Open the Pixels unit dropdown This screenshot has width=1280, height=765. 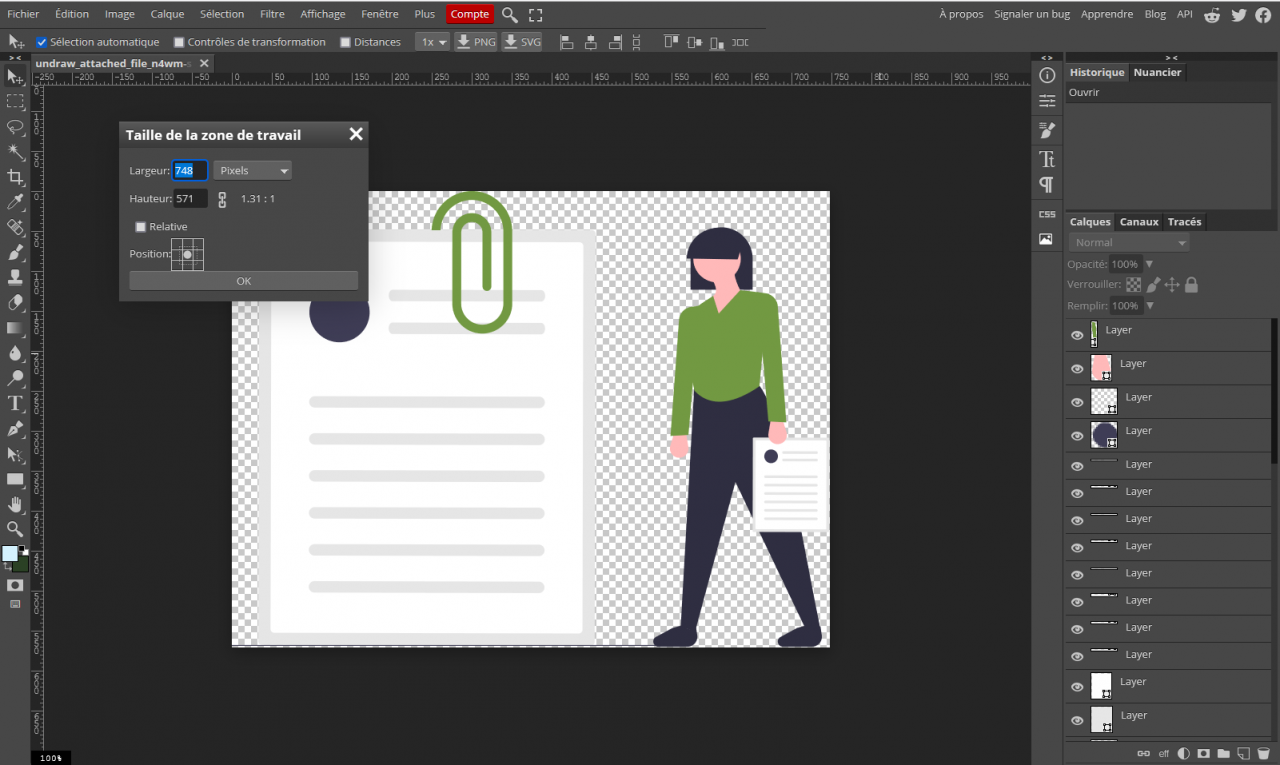(x=253, y=171)
